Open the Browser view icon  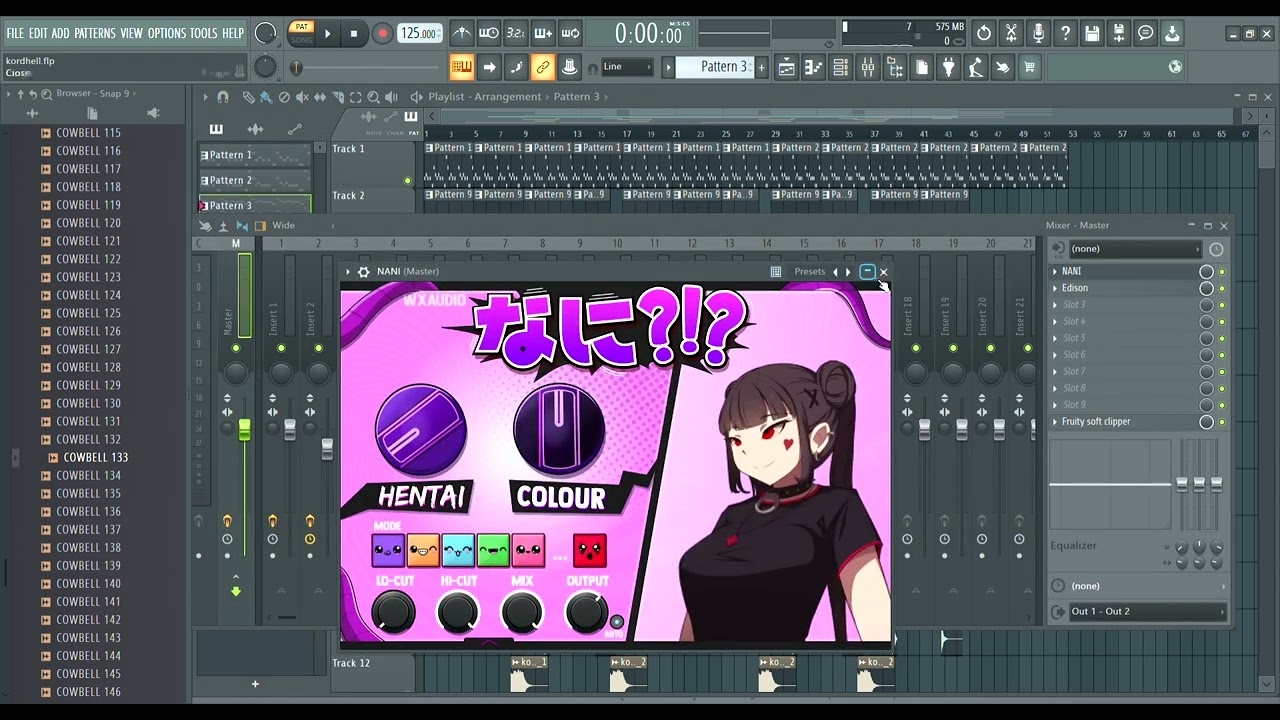894,67
